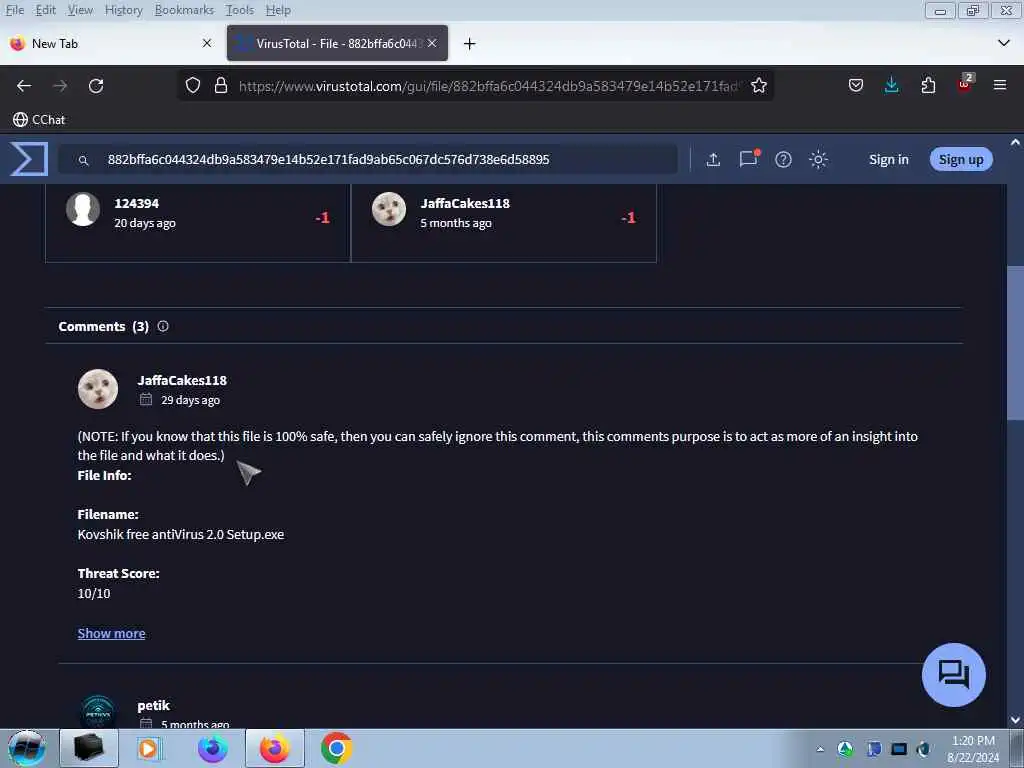The height and width of the screenshot is (768, 1024).
Task: Open the CChat bookmark
Action: click(x=39, y=120)
